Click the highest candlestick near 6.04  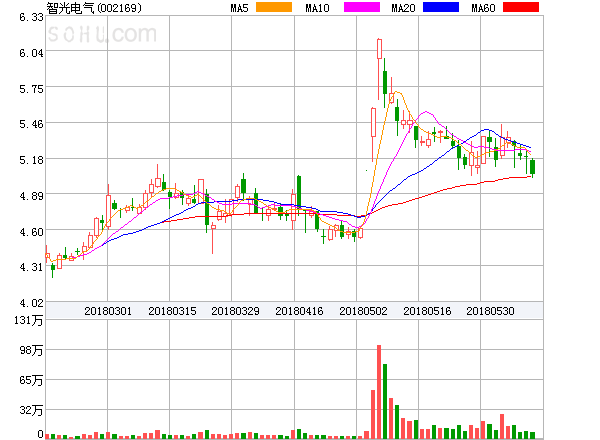[379, 49]
